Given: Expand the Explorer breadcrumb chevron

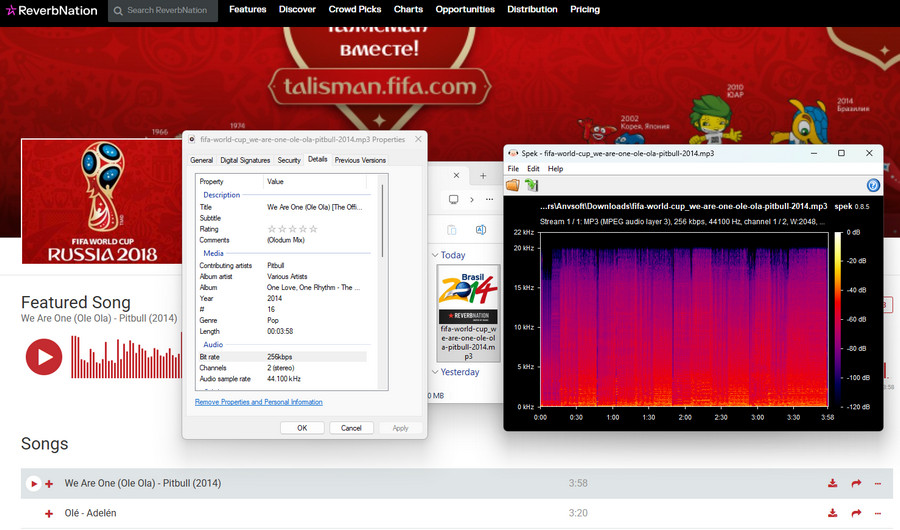Looking at the screenshot, I should (x=472, y=200).
